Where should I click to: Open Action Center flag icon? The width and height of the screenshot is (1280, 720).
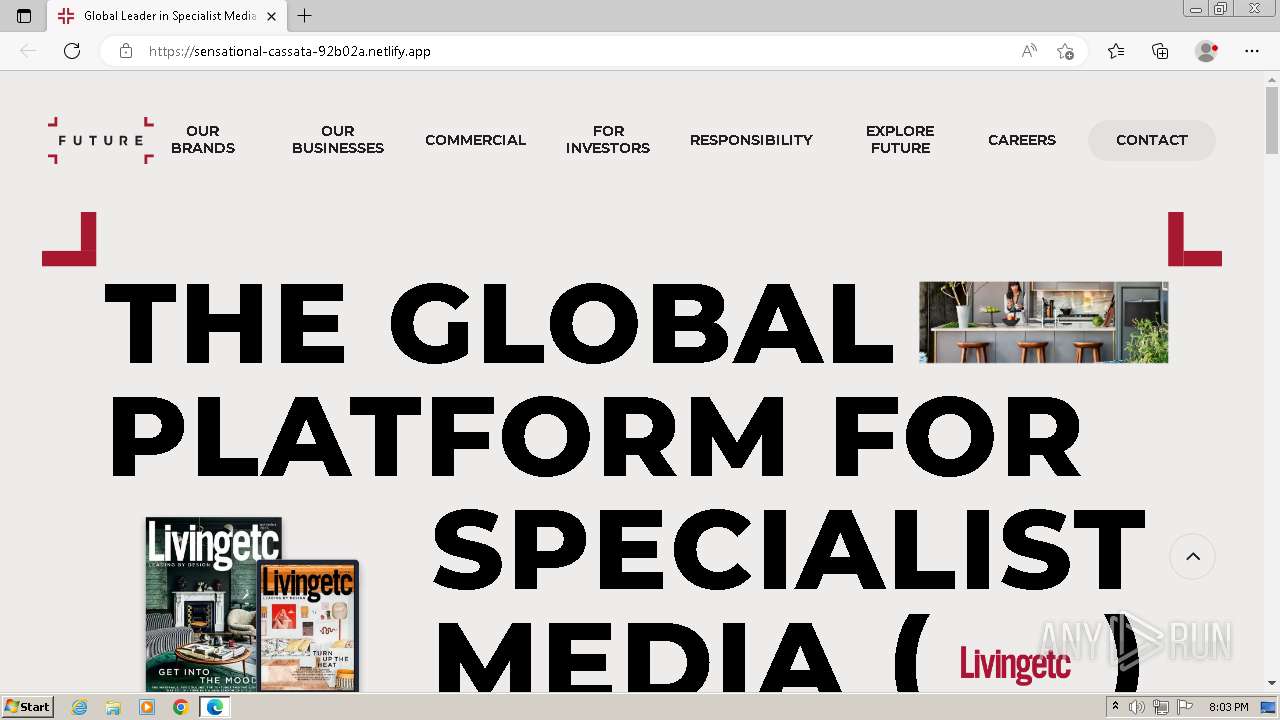tap(1185, 707)
